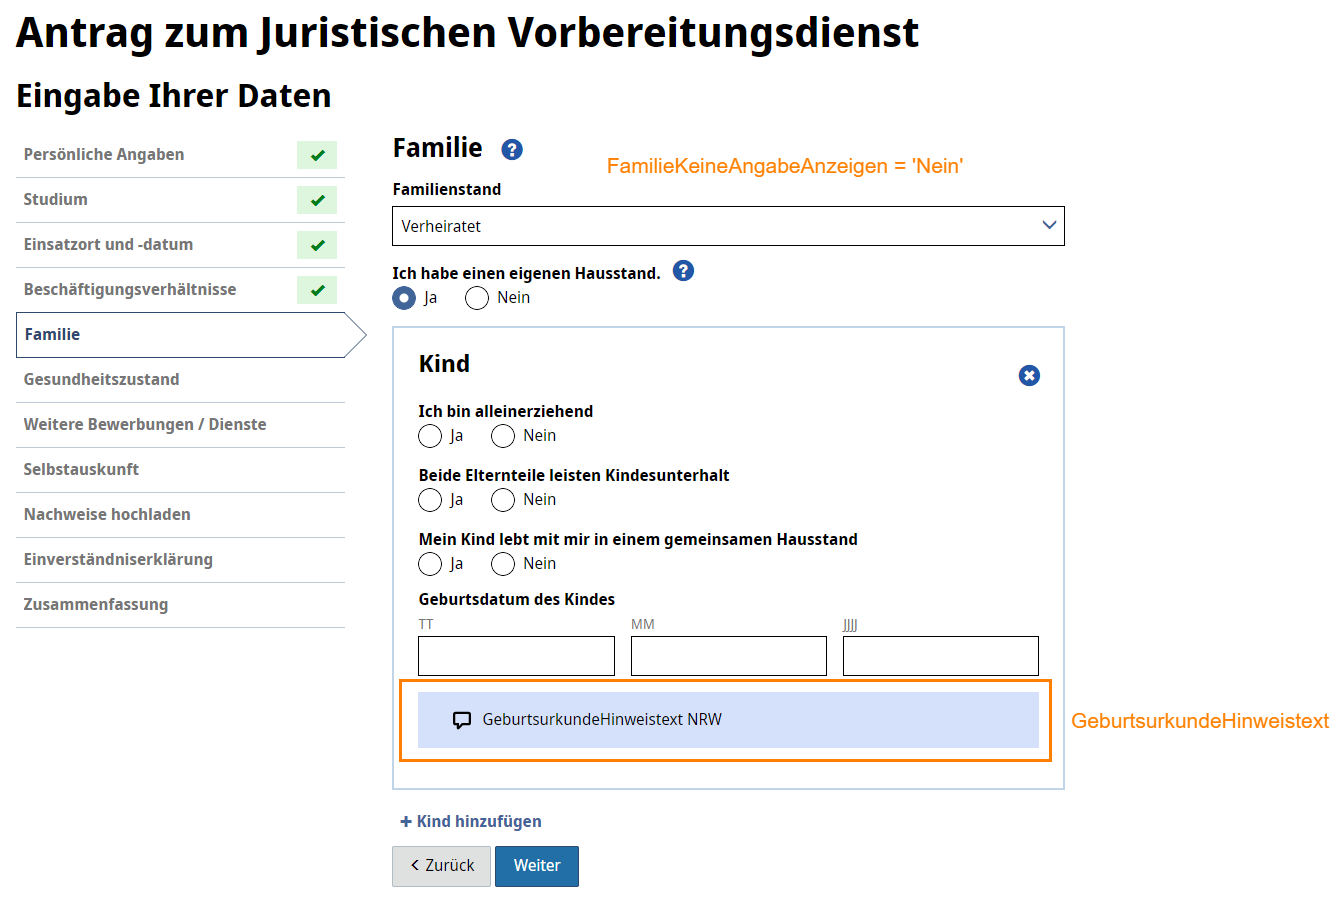Image resolution: width=1330 pixels, height=907 pixels.
Task: Focus the MM month field for Geburtsdatum
Action: pyautogui.click(x=729, y=656)
